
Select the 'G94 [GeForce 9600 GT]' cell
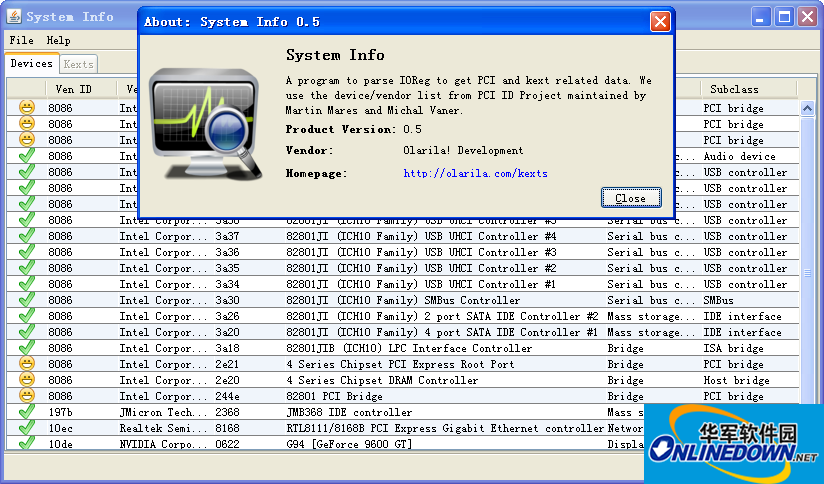(x=349, y=444)
